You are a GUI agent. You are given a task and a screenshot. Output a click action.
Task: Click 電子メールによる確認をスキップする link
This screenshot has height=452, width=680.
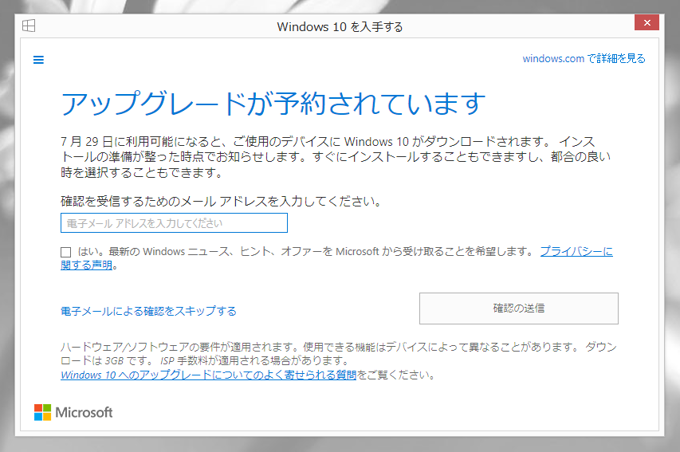148,311
